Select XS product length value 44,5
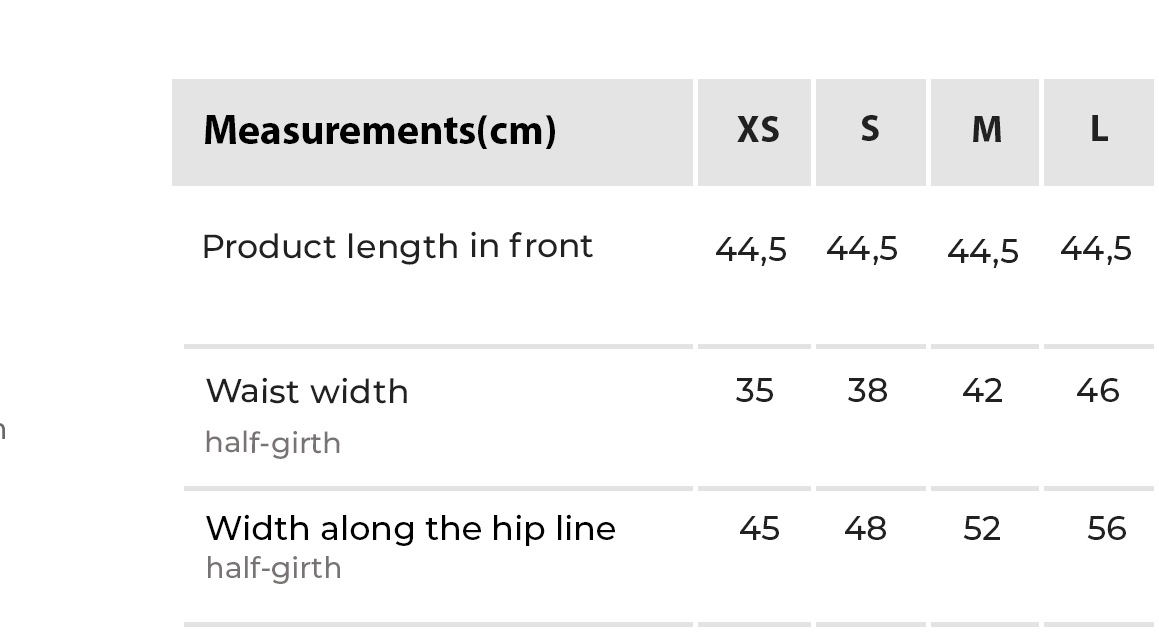Screen dimensions: 1159x632 click(750, 249)
